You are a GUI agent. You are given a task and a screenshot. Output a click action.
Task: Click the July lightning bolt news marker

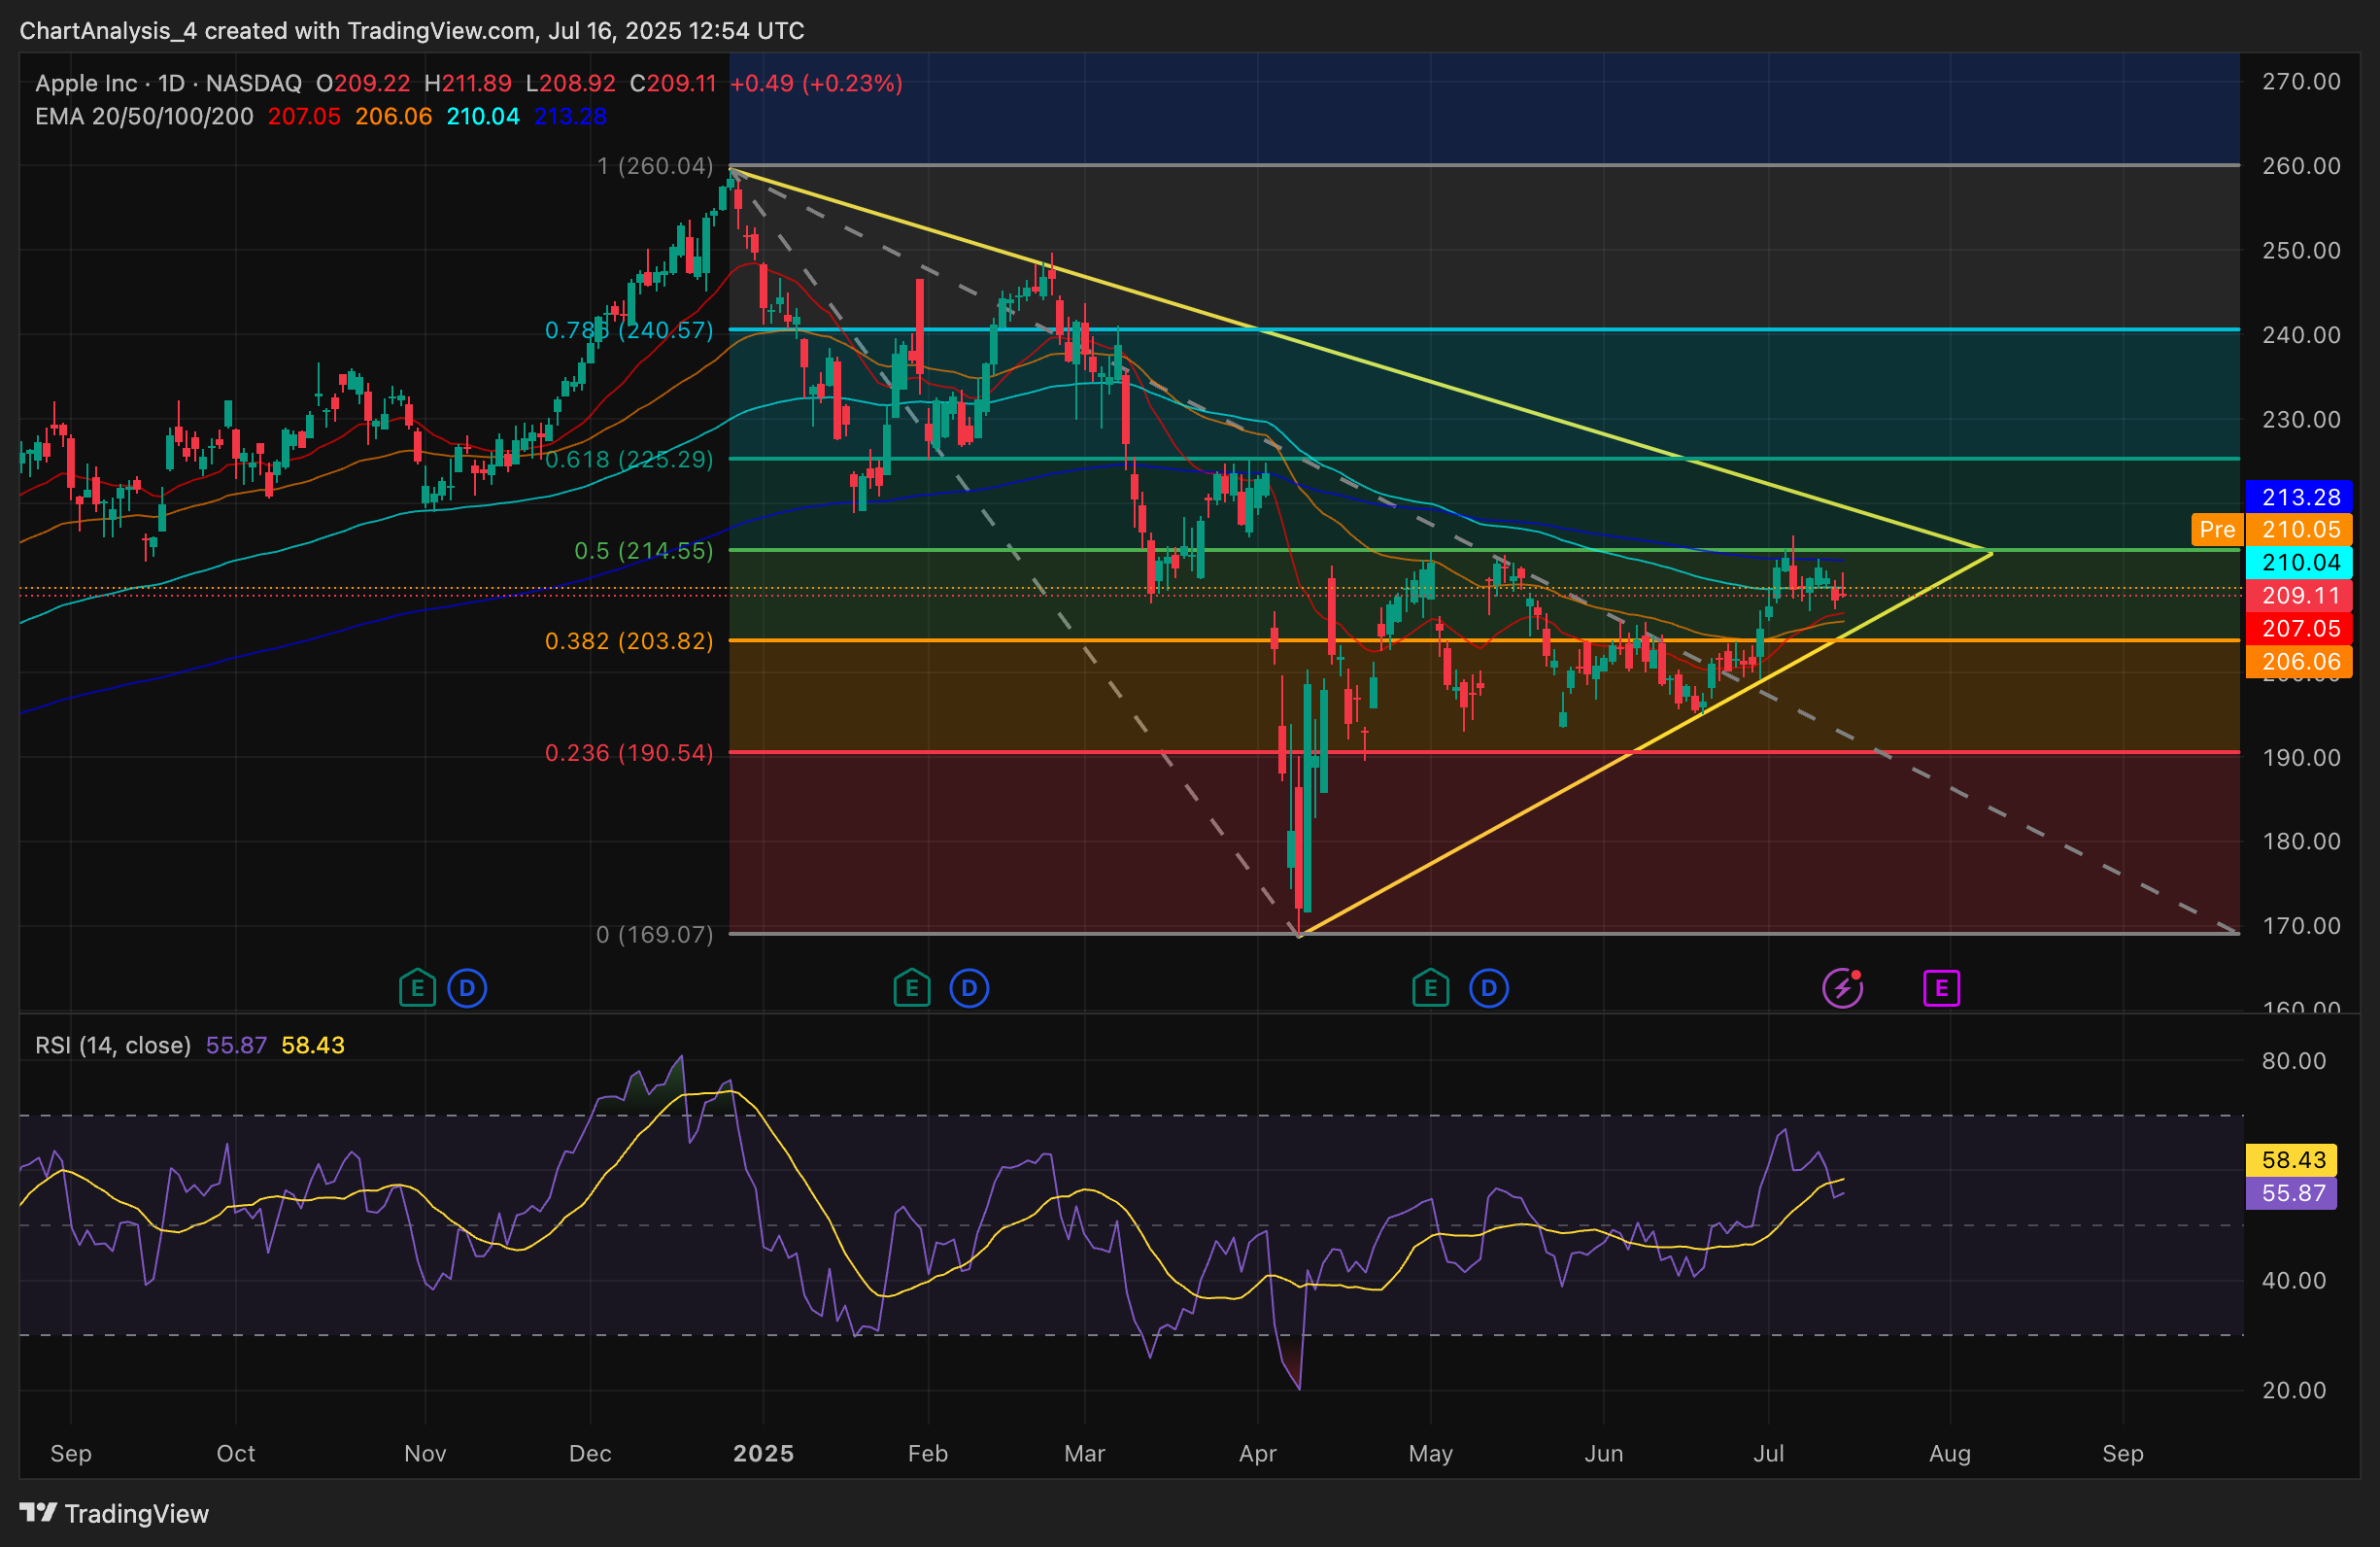click(1842, 989)
